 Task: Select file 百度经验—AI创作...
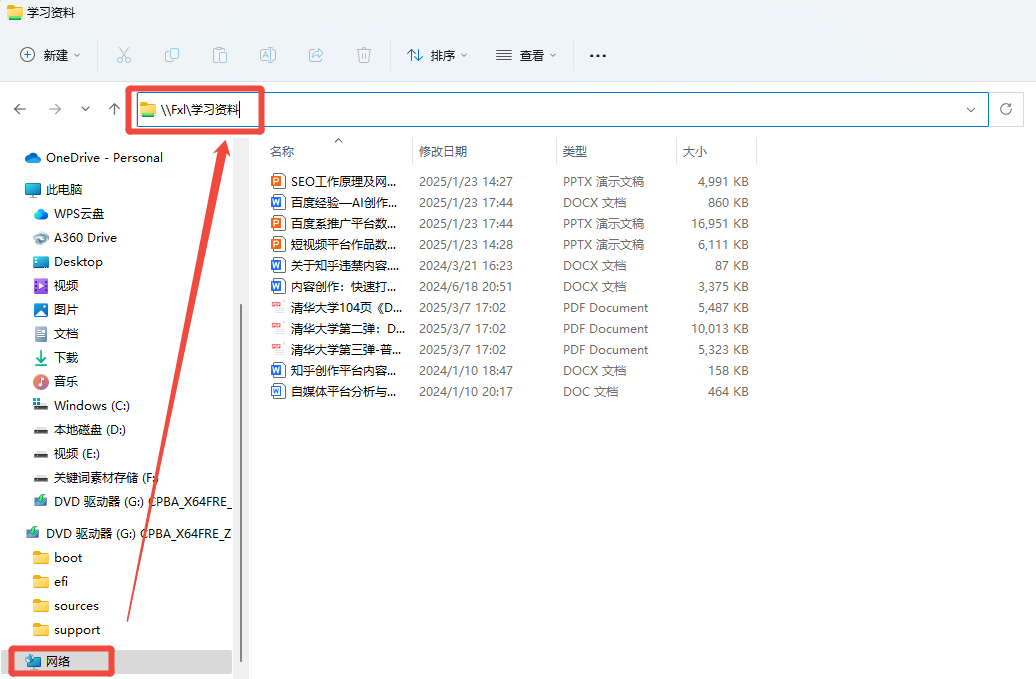click(x=344, y=203)
